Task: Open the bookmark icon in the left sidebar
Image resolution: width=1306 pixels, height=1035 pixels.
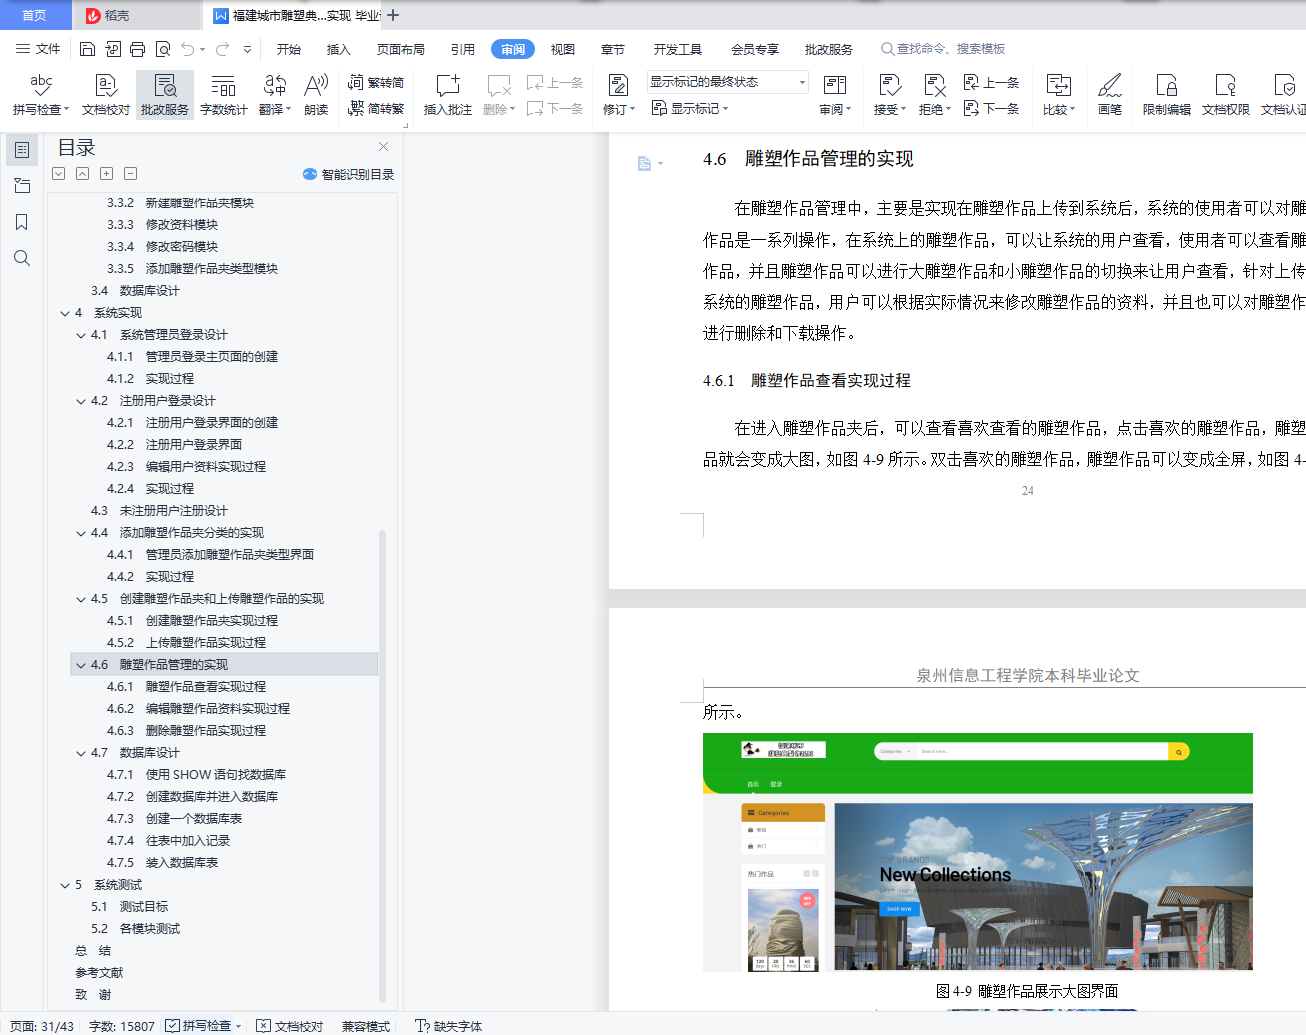Action: pos(22,222)
